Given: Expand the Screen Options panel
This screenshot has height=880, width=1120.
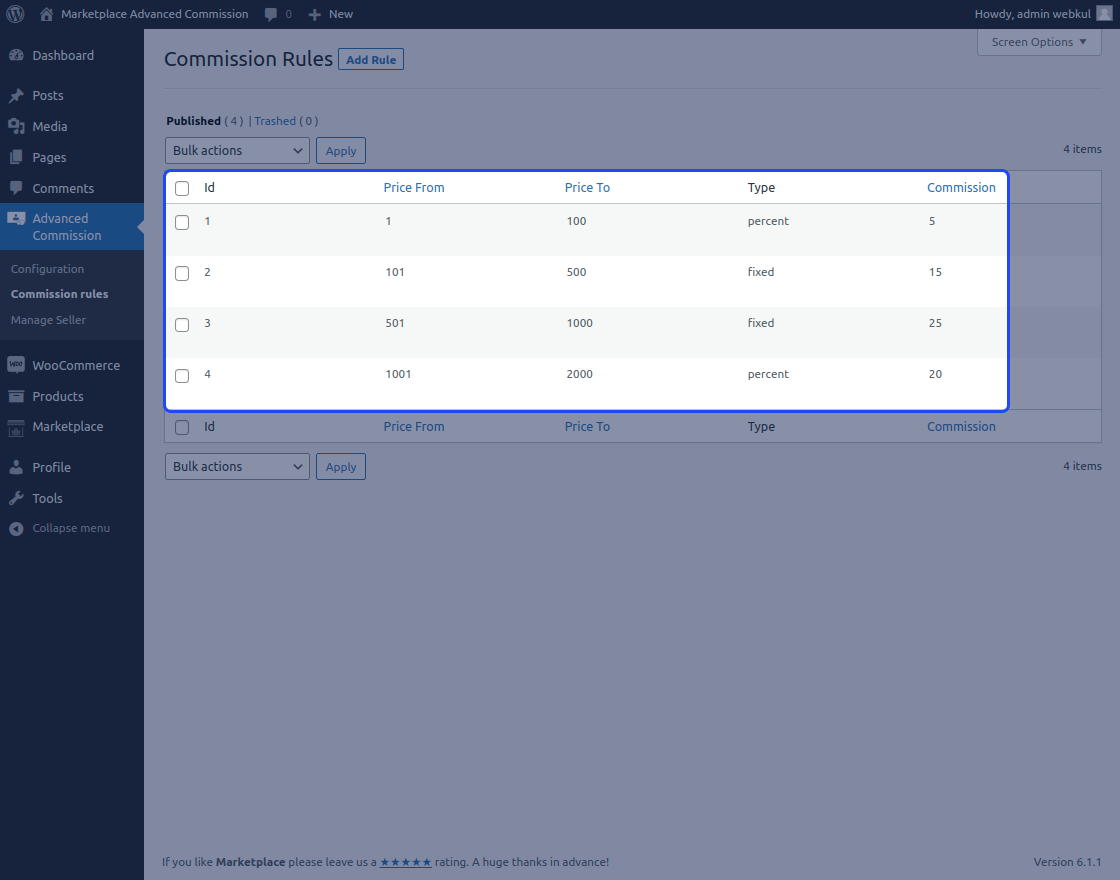Looking at the screenshot, I should 1038,42.
